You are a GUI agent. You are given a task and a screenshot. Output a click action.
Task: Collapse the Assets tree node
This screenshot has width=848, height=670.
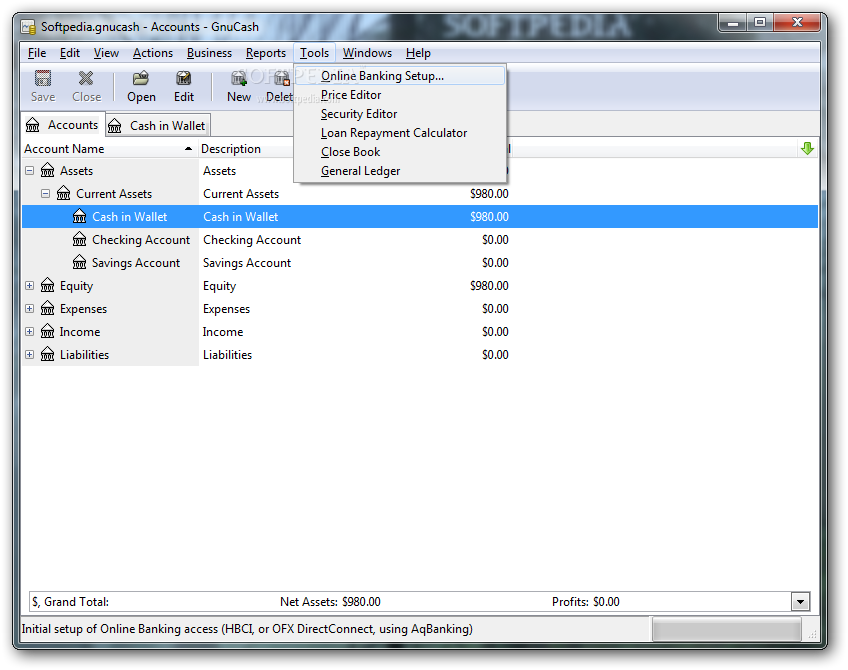(30, 171)
